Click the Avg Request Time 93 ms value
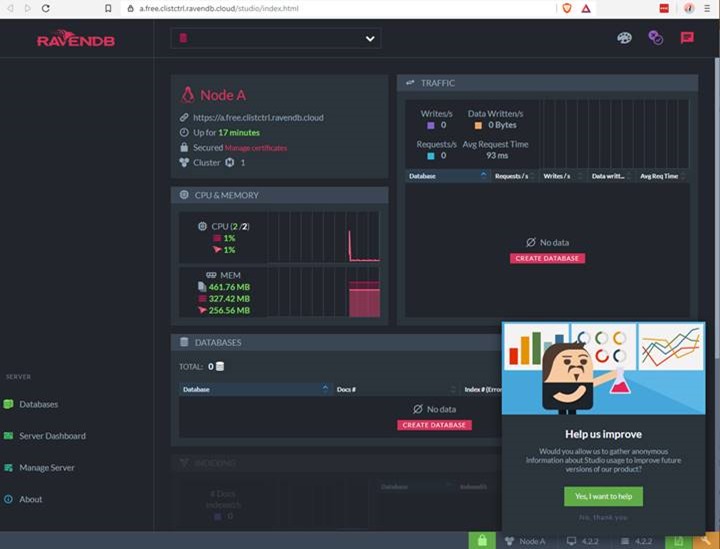The height and width of the screenshot is (549, 720). click(497, 156)
